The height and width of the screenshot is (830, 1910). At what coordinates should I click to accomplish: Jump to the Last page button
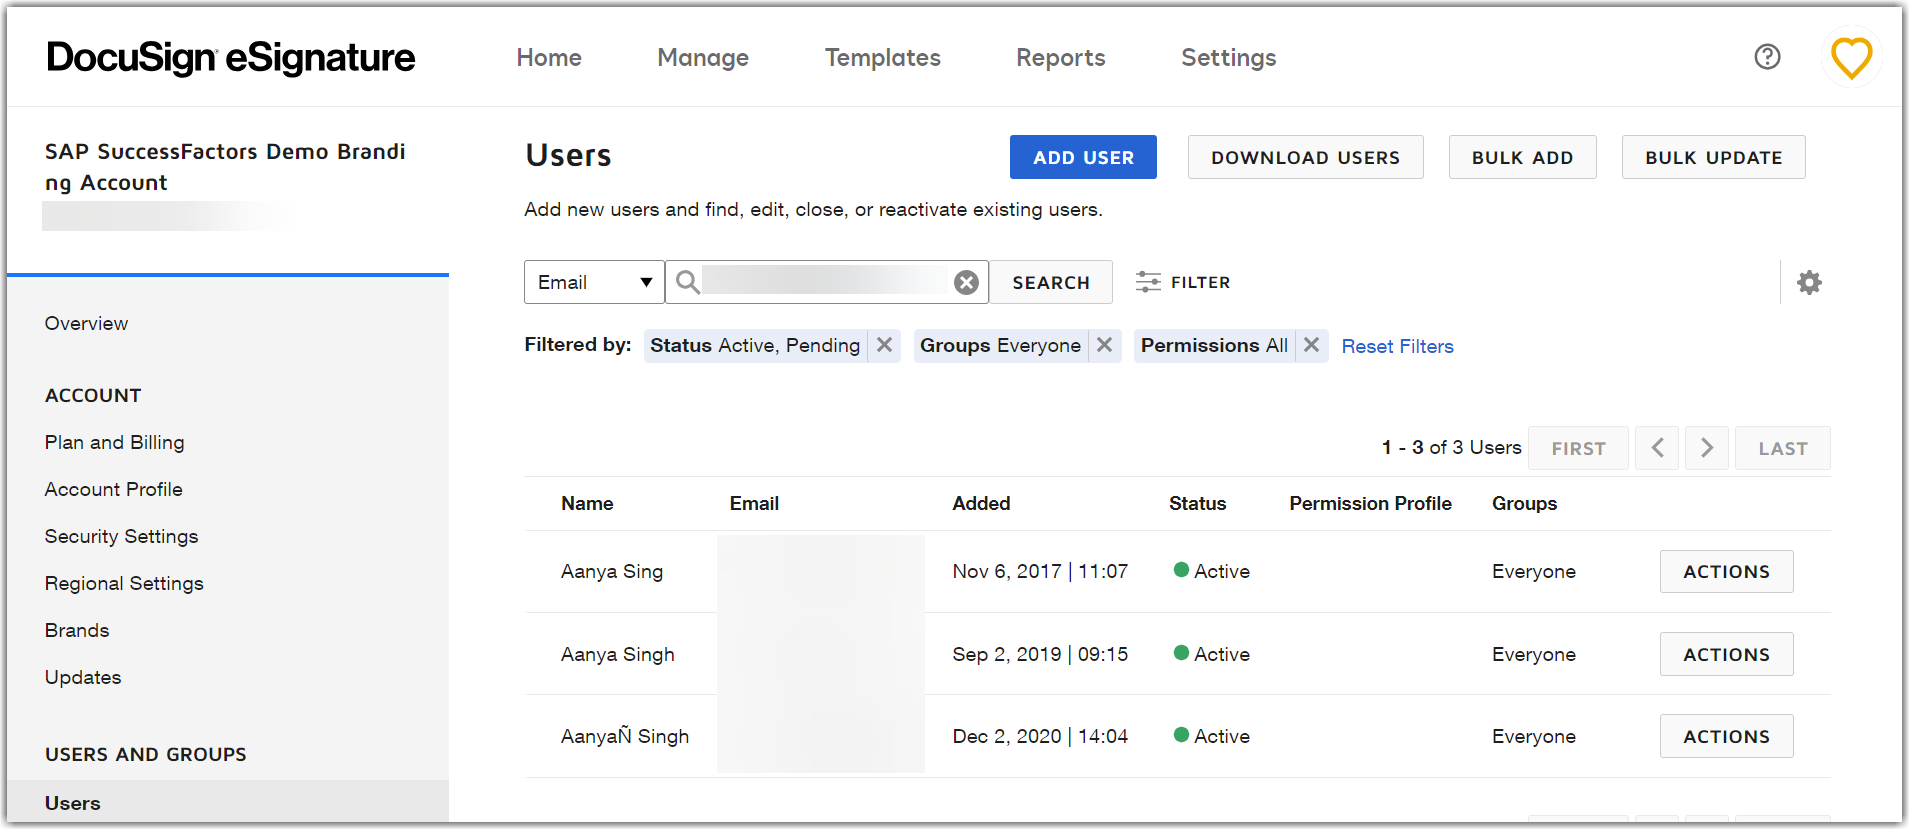click(x=1782, y=448)
